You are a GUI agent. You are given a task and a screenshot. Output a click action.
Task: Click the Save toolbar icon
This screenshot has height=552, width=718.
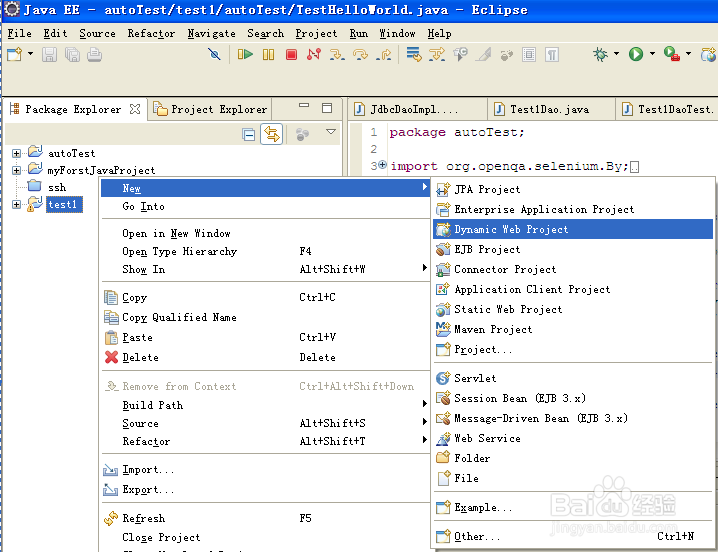pos(49,55)
